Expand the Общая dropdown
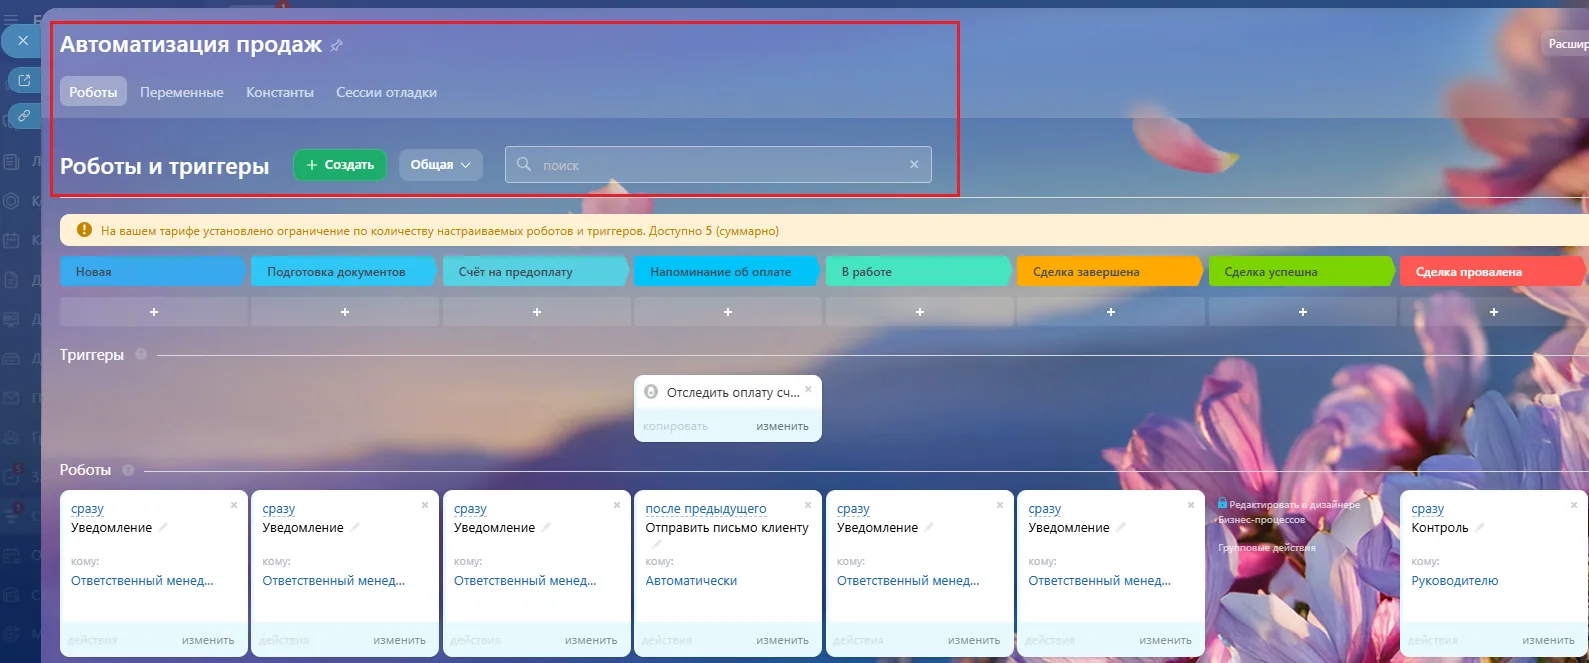1589x663 pixels. [x=441, y=165]
